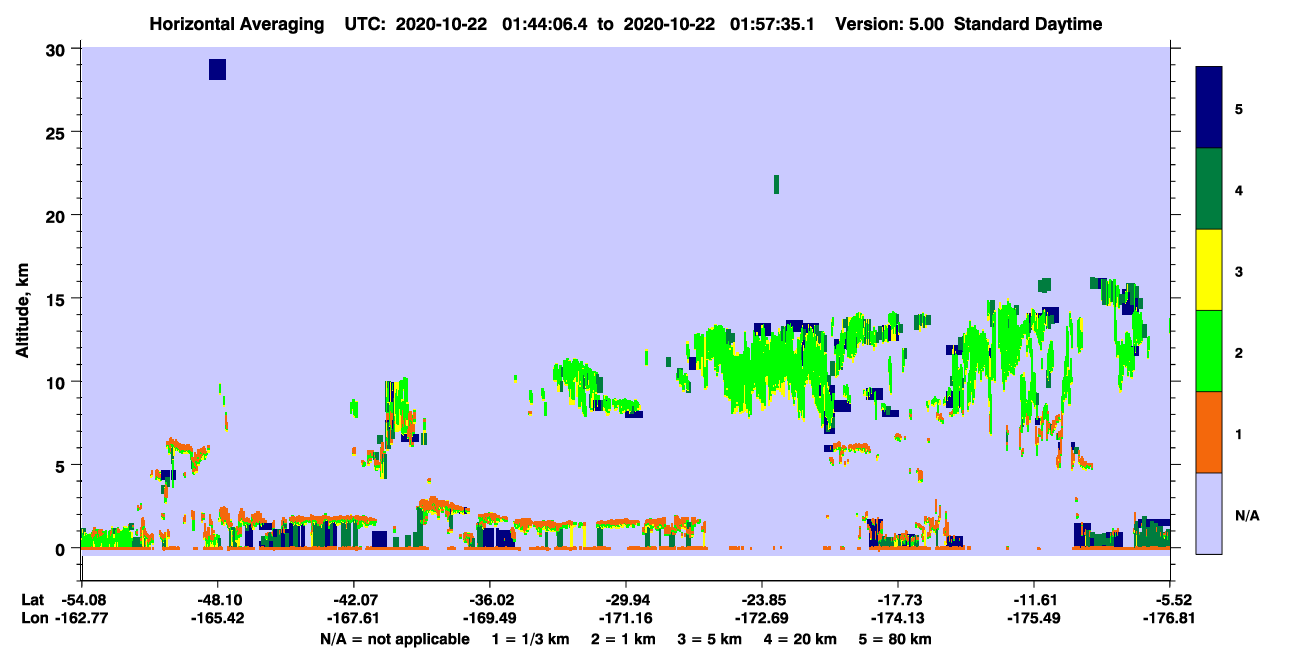The image size is (1300, 667).
Task: Click the orange level 1 legend swatch
Action: click(1209, 432)
